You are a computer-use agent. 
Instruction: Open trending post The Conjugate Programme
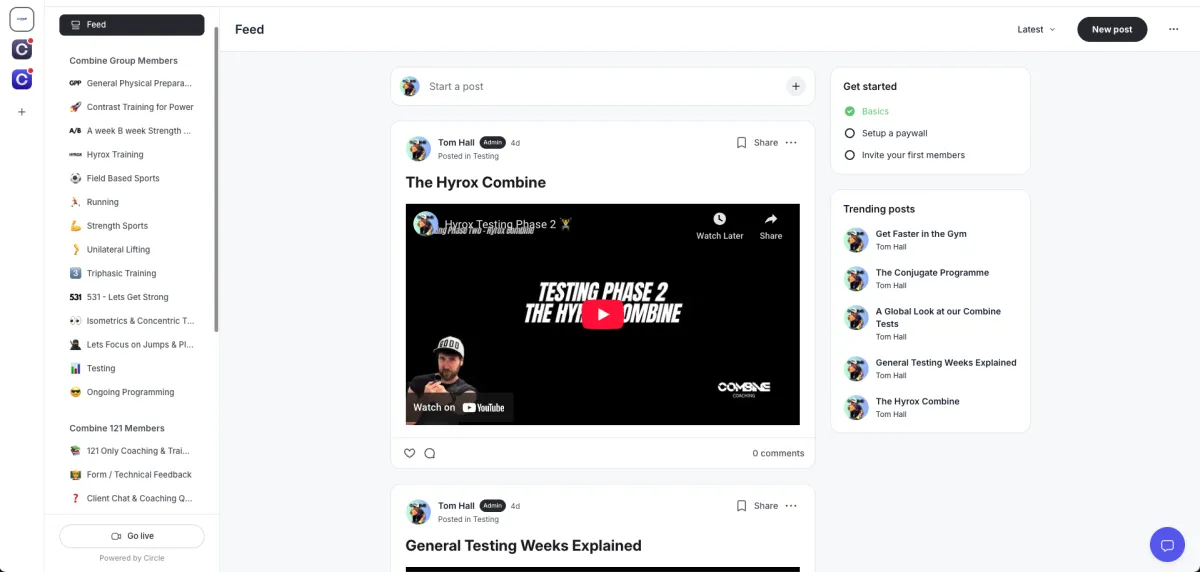[932, 273]
